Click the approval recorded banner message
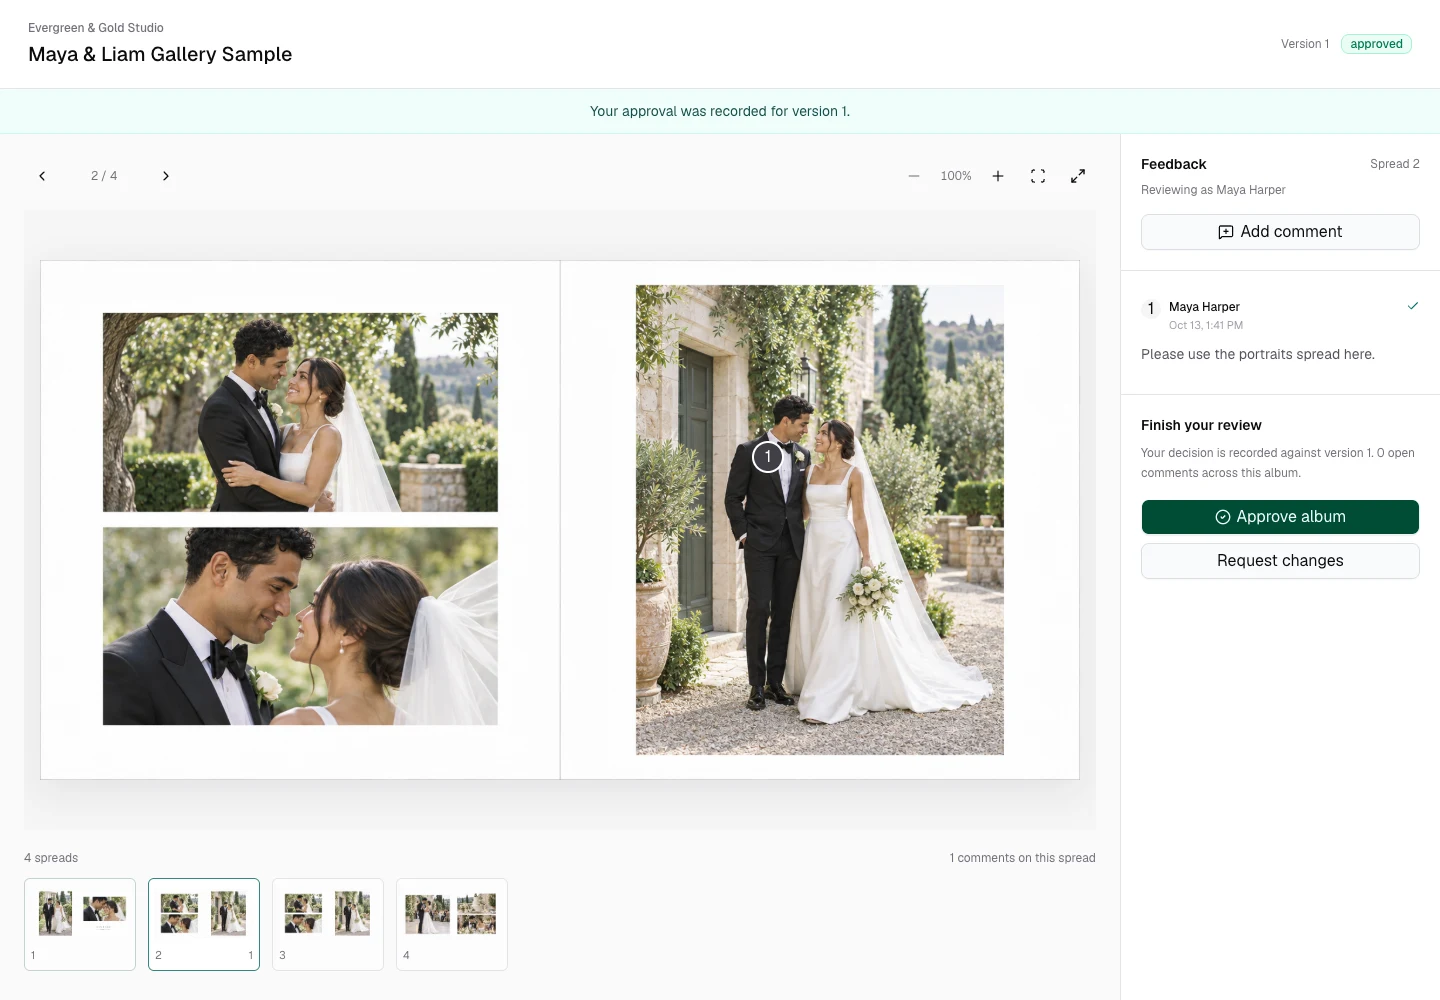The height and width of the screenshot is (1000, 1440). coord(720,111)
